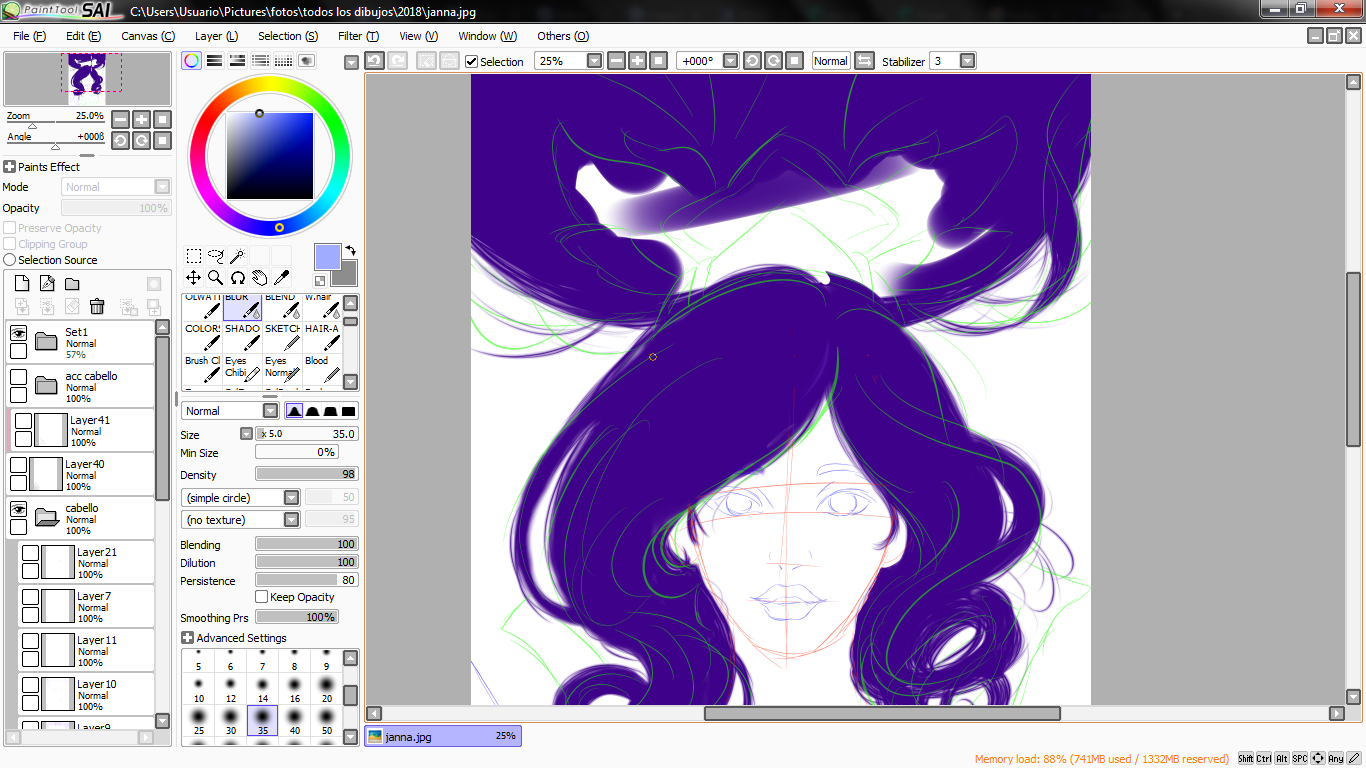The image size is (1366, 768).
Task: Adjust the brush Density slider
Action: coord(307,475)
